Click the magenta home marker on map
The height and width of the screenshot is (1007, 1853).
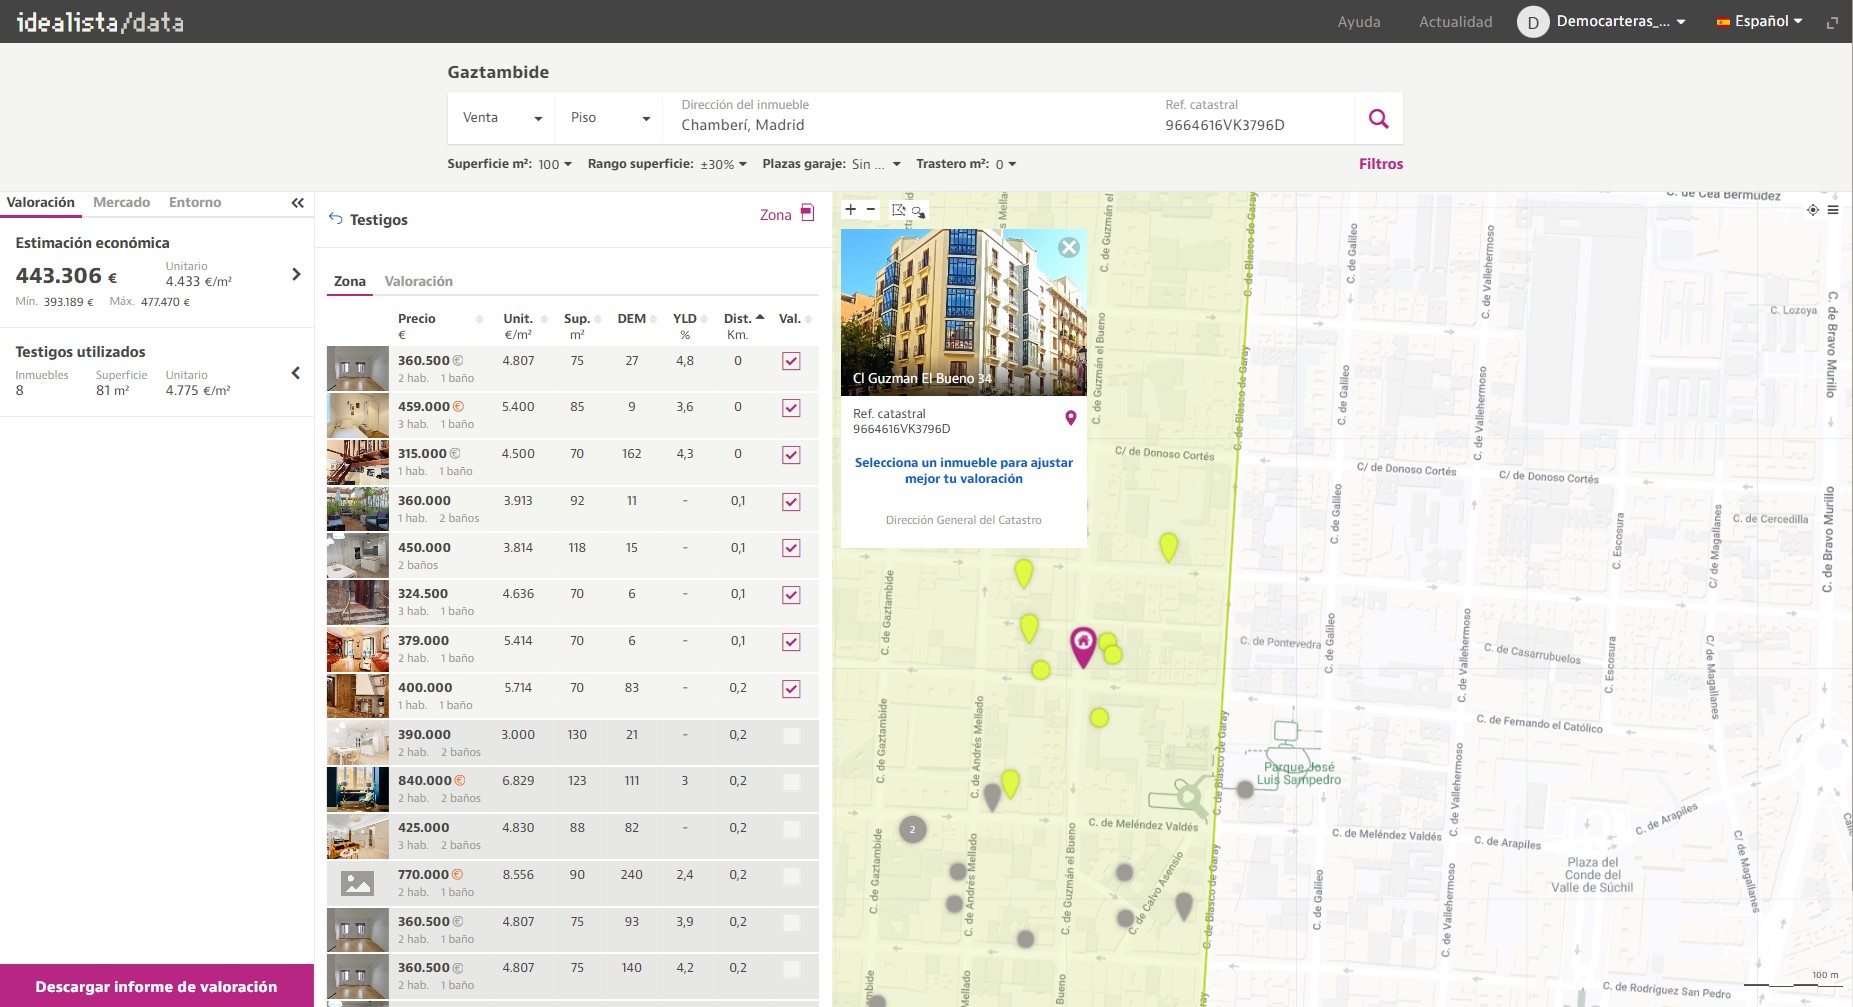pyautogui.click(x=1083, y=644)
